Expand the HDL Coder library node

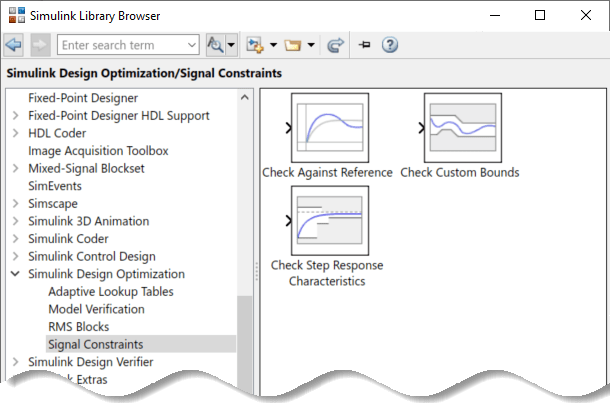click(15, 133)
